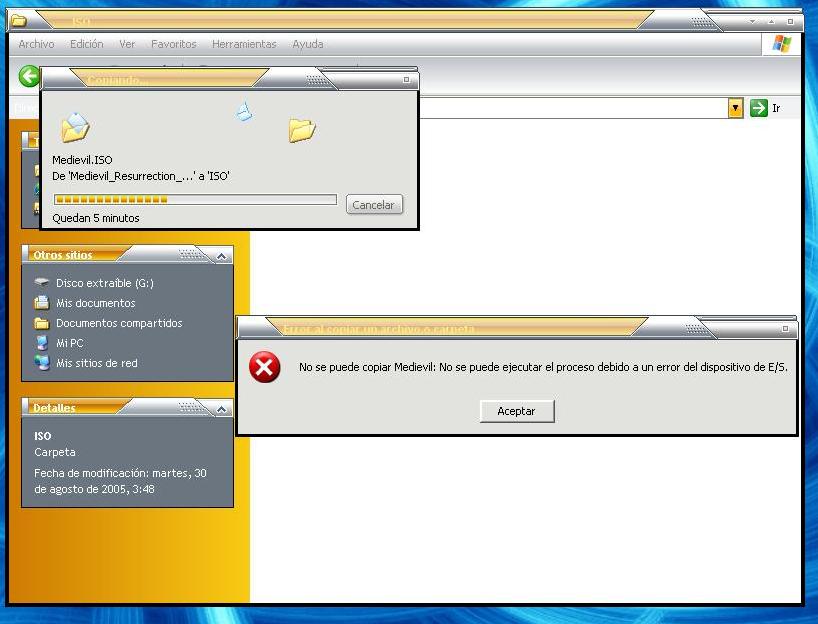The width and height of the screenshot is (818, 624).
Task: Click the Carpeta type label
Action: pos(55,452)
